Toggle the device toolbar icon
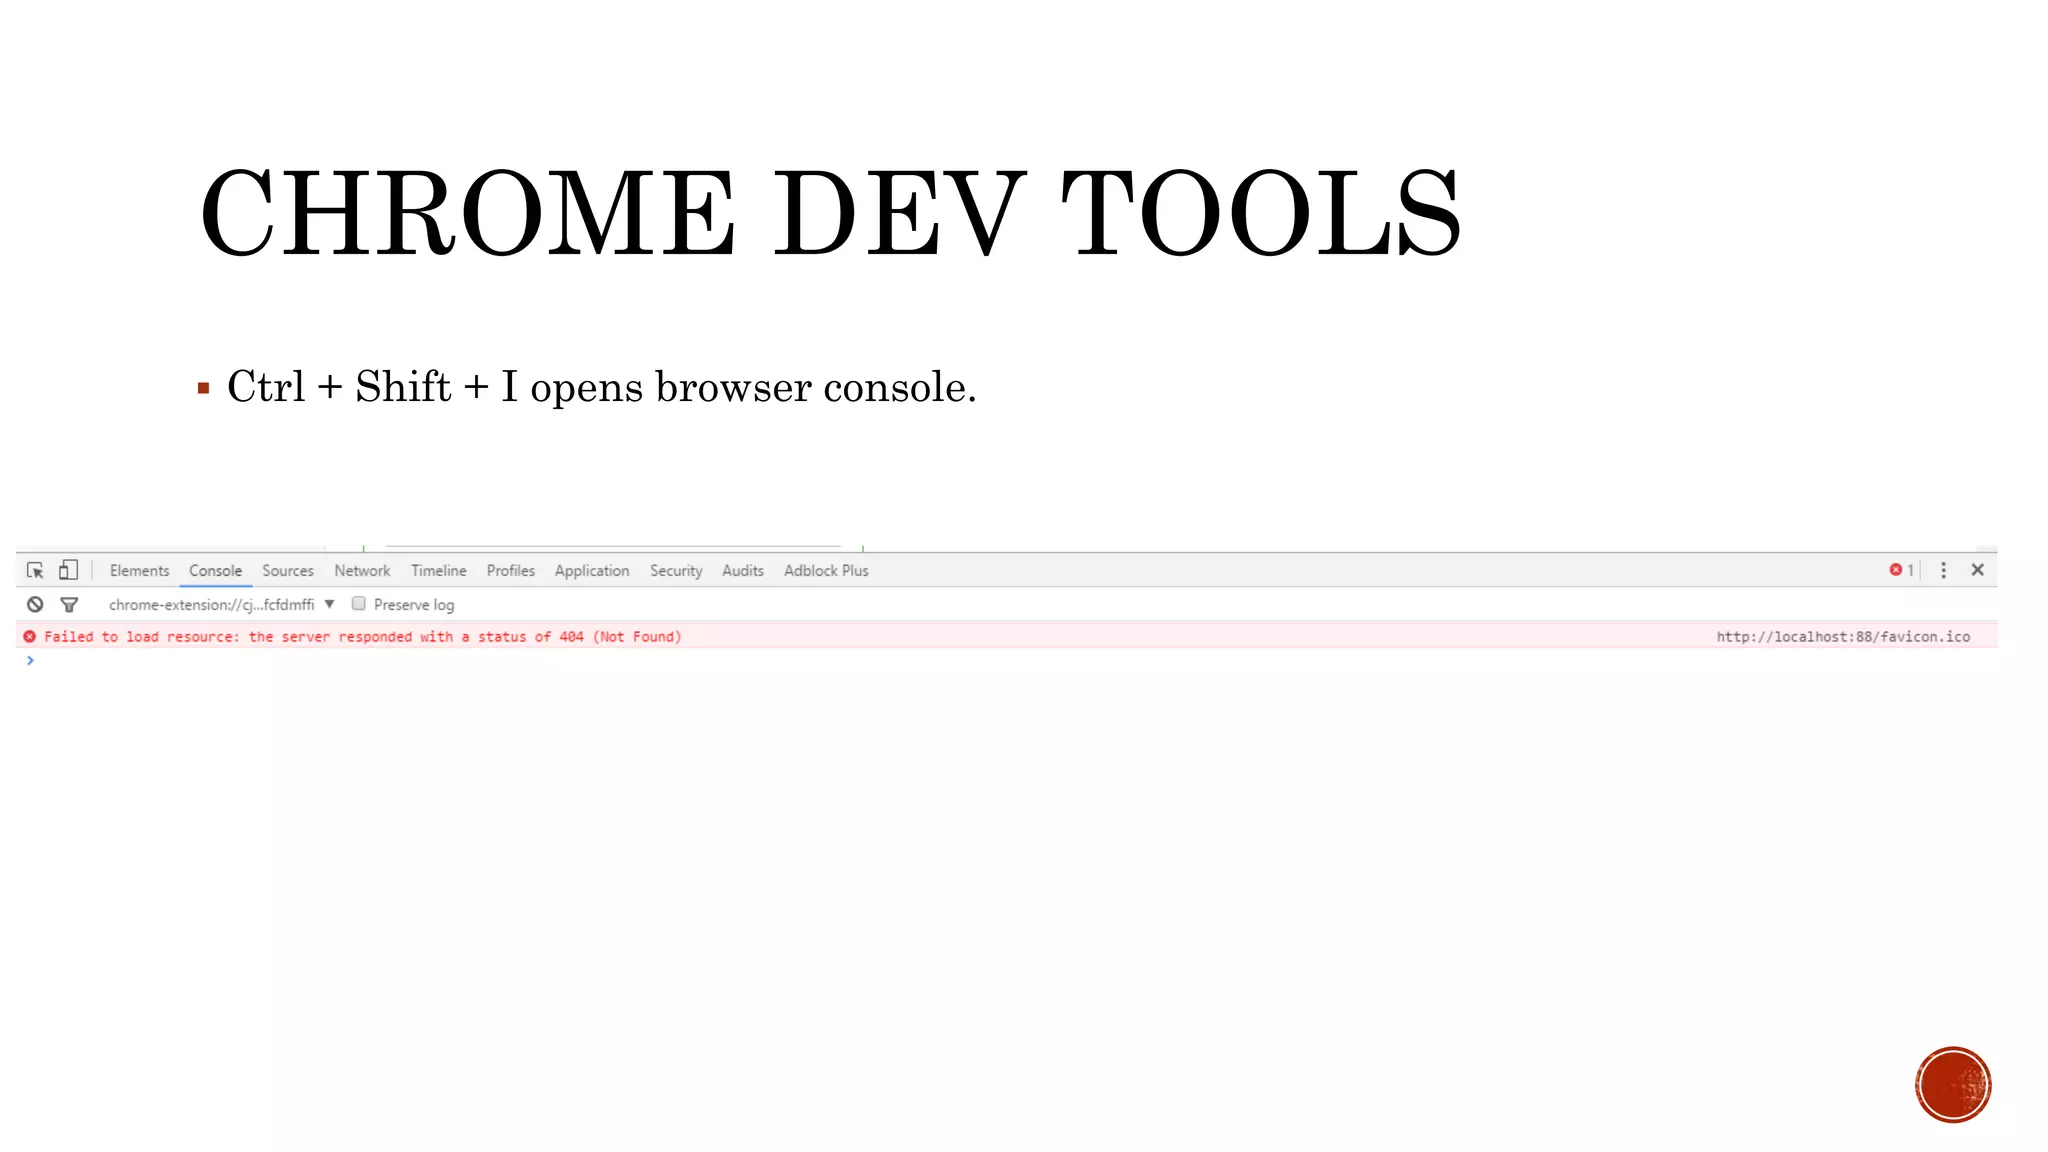The image size is (2048, 1152). (x=68, y=570)
